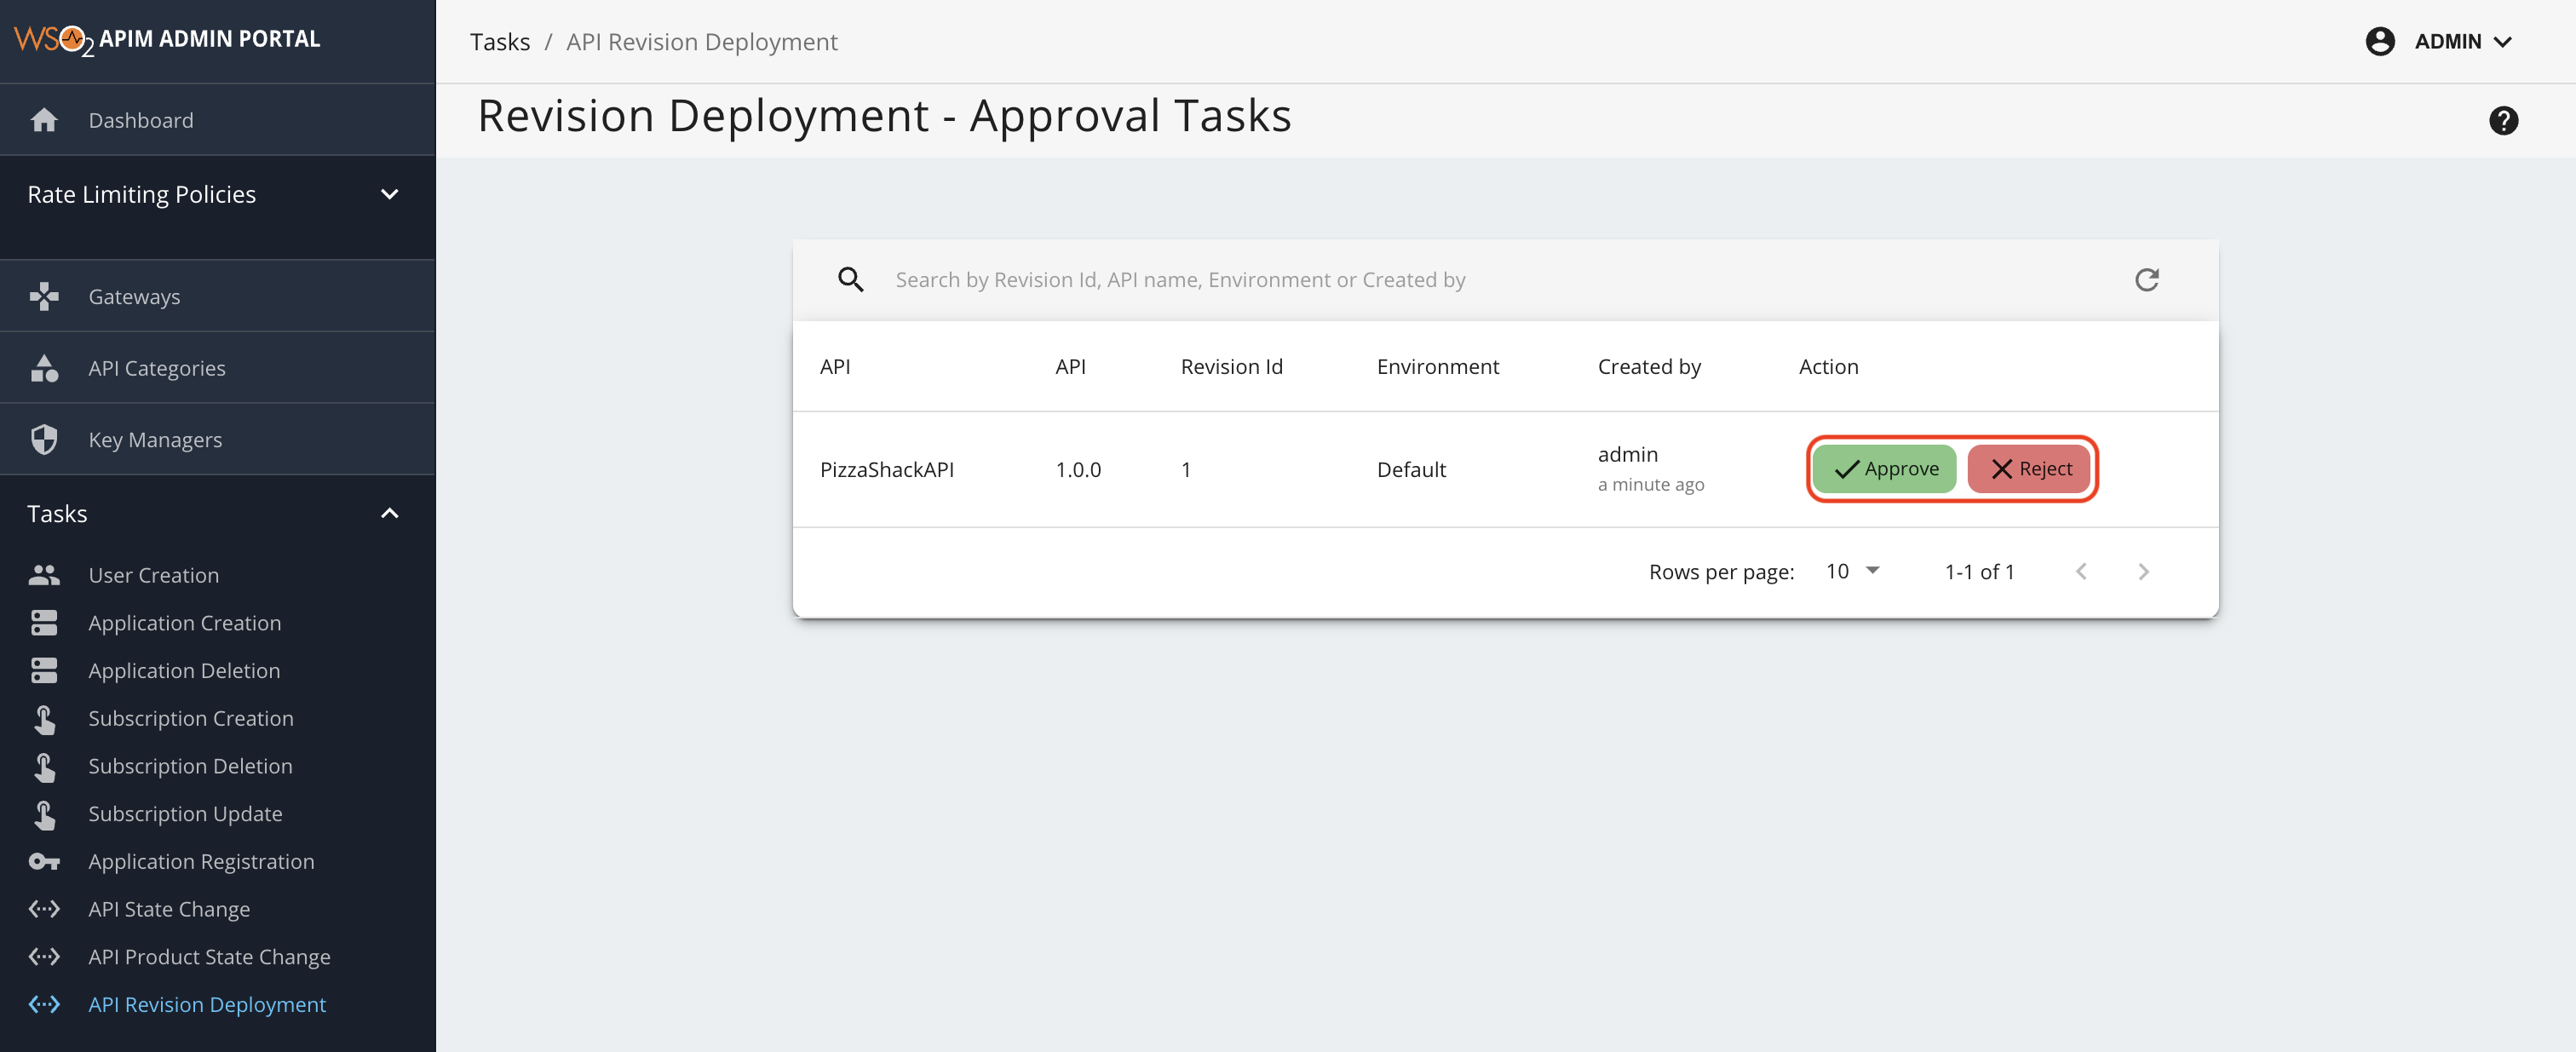2576x1052 pixels.
Task: Click the refresh icon in search bar
Action: 2146,280
